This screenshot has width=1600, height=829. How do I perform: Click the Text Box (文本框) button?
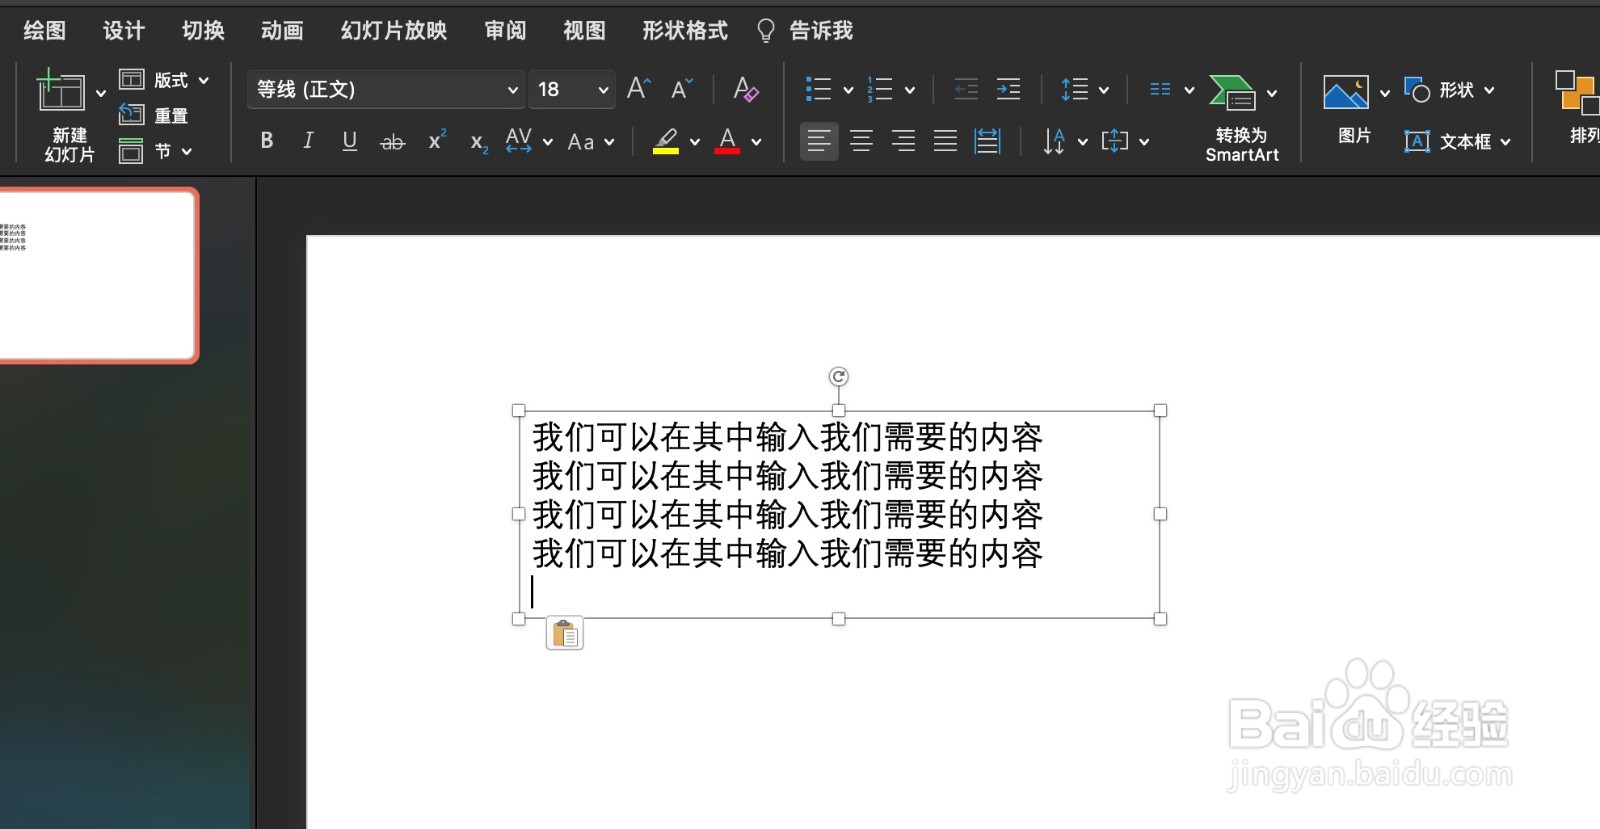pos(1447,142)
